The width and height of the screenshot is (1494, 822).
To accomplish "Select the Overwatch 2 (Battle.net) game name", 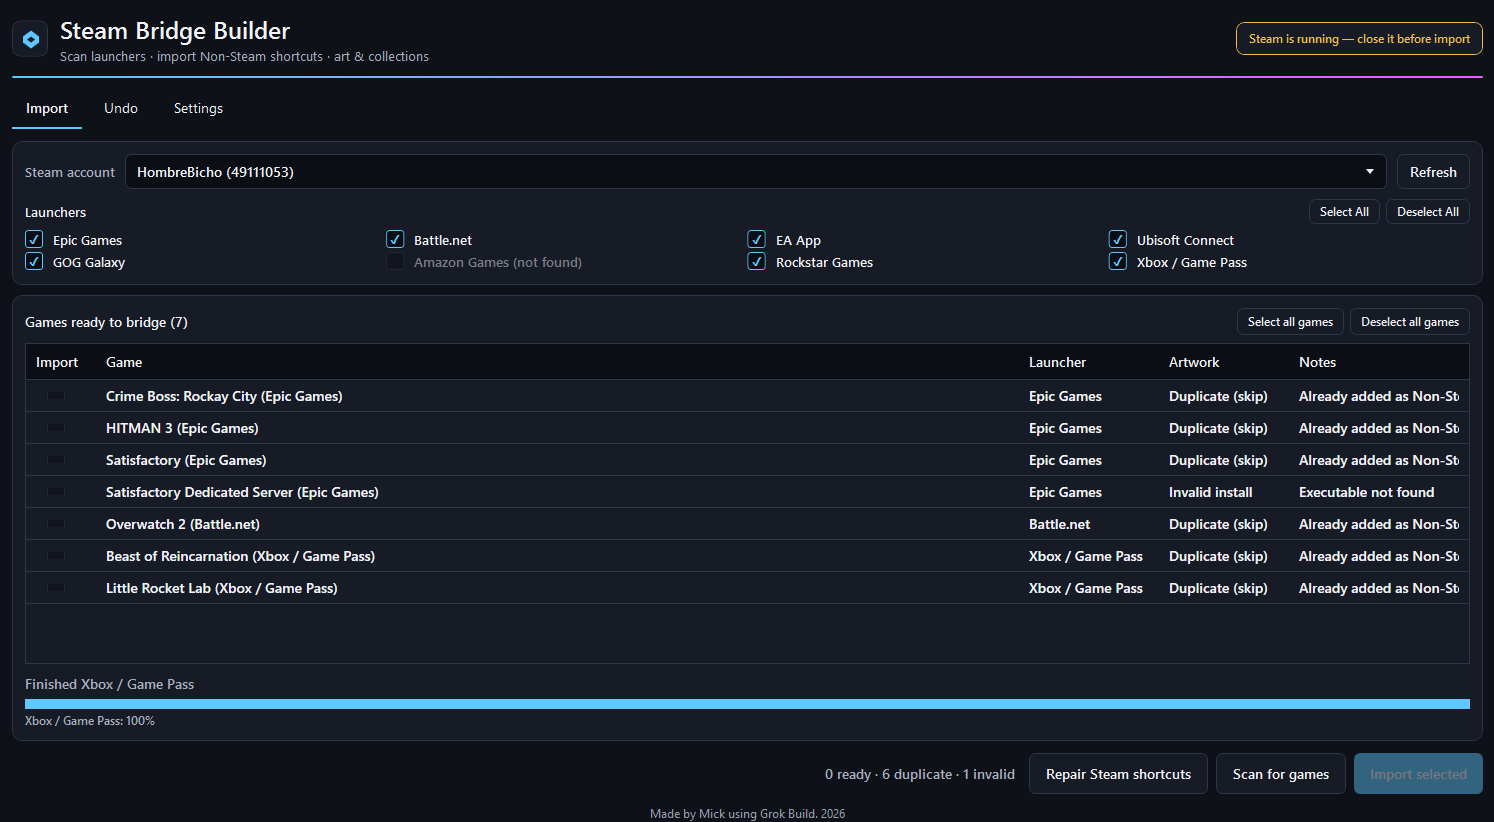I will [x=183, y=524].
